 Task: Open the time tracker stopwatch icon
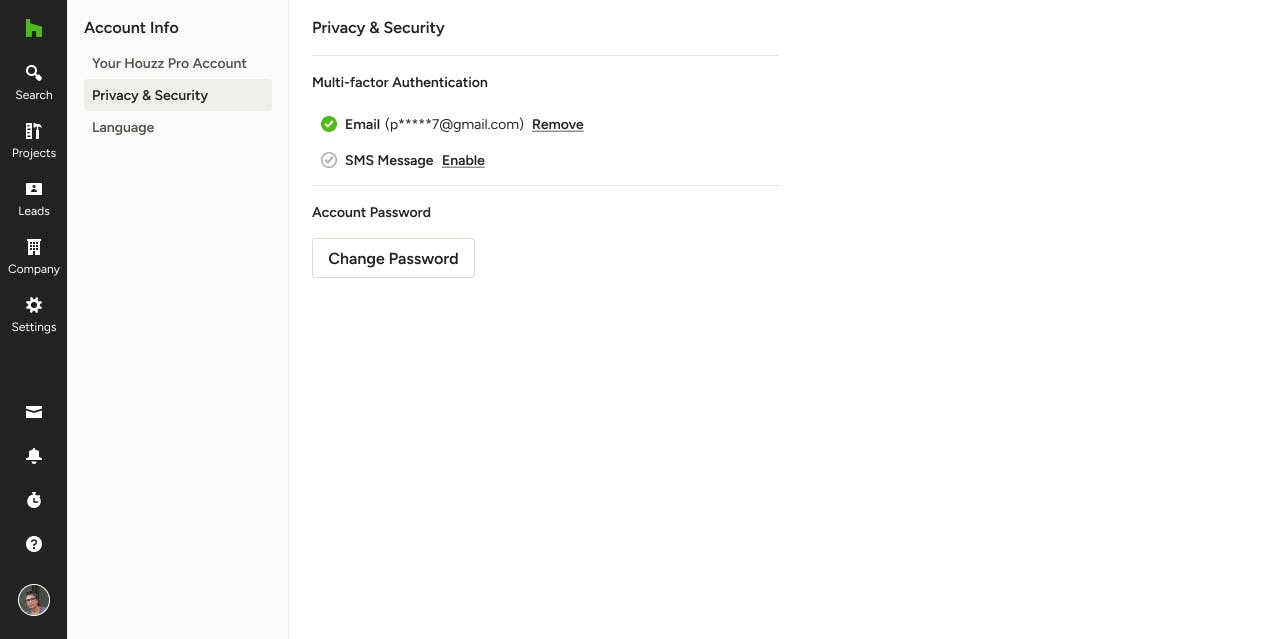pos(34,500)
